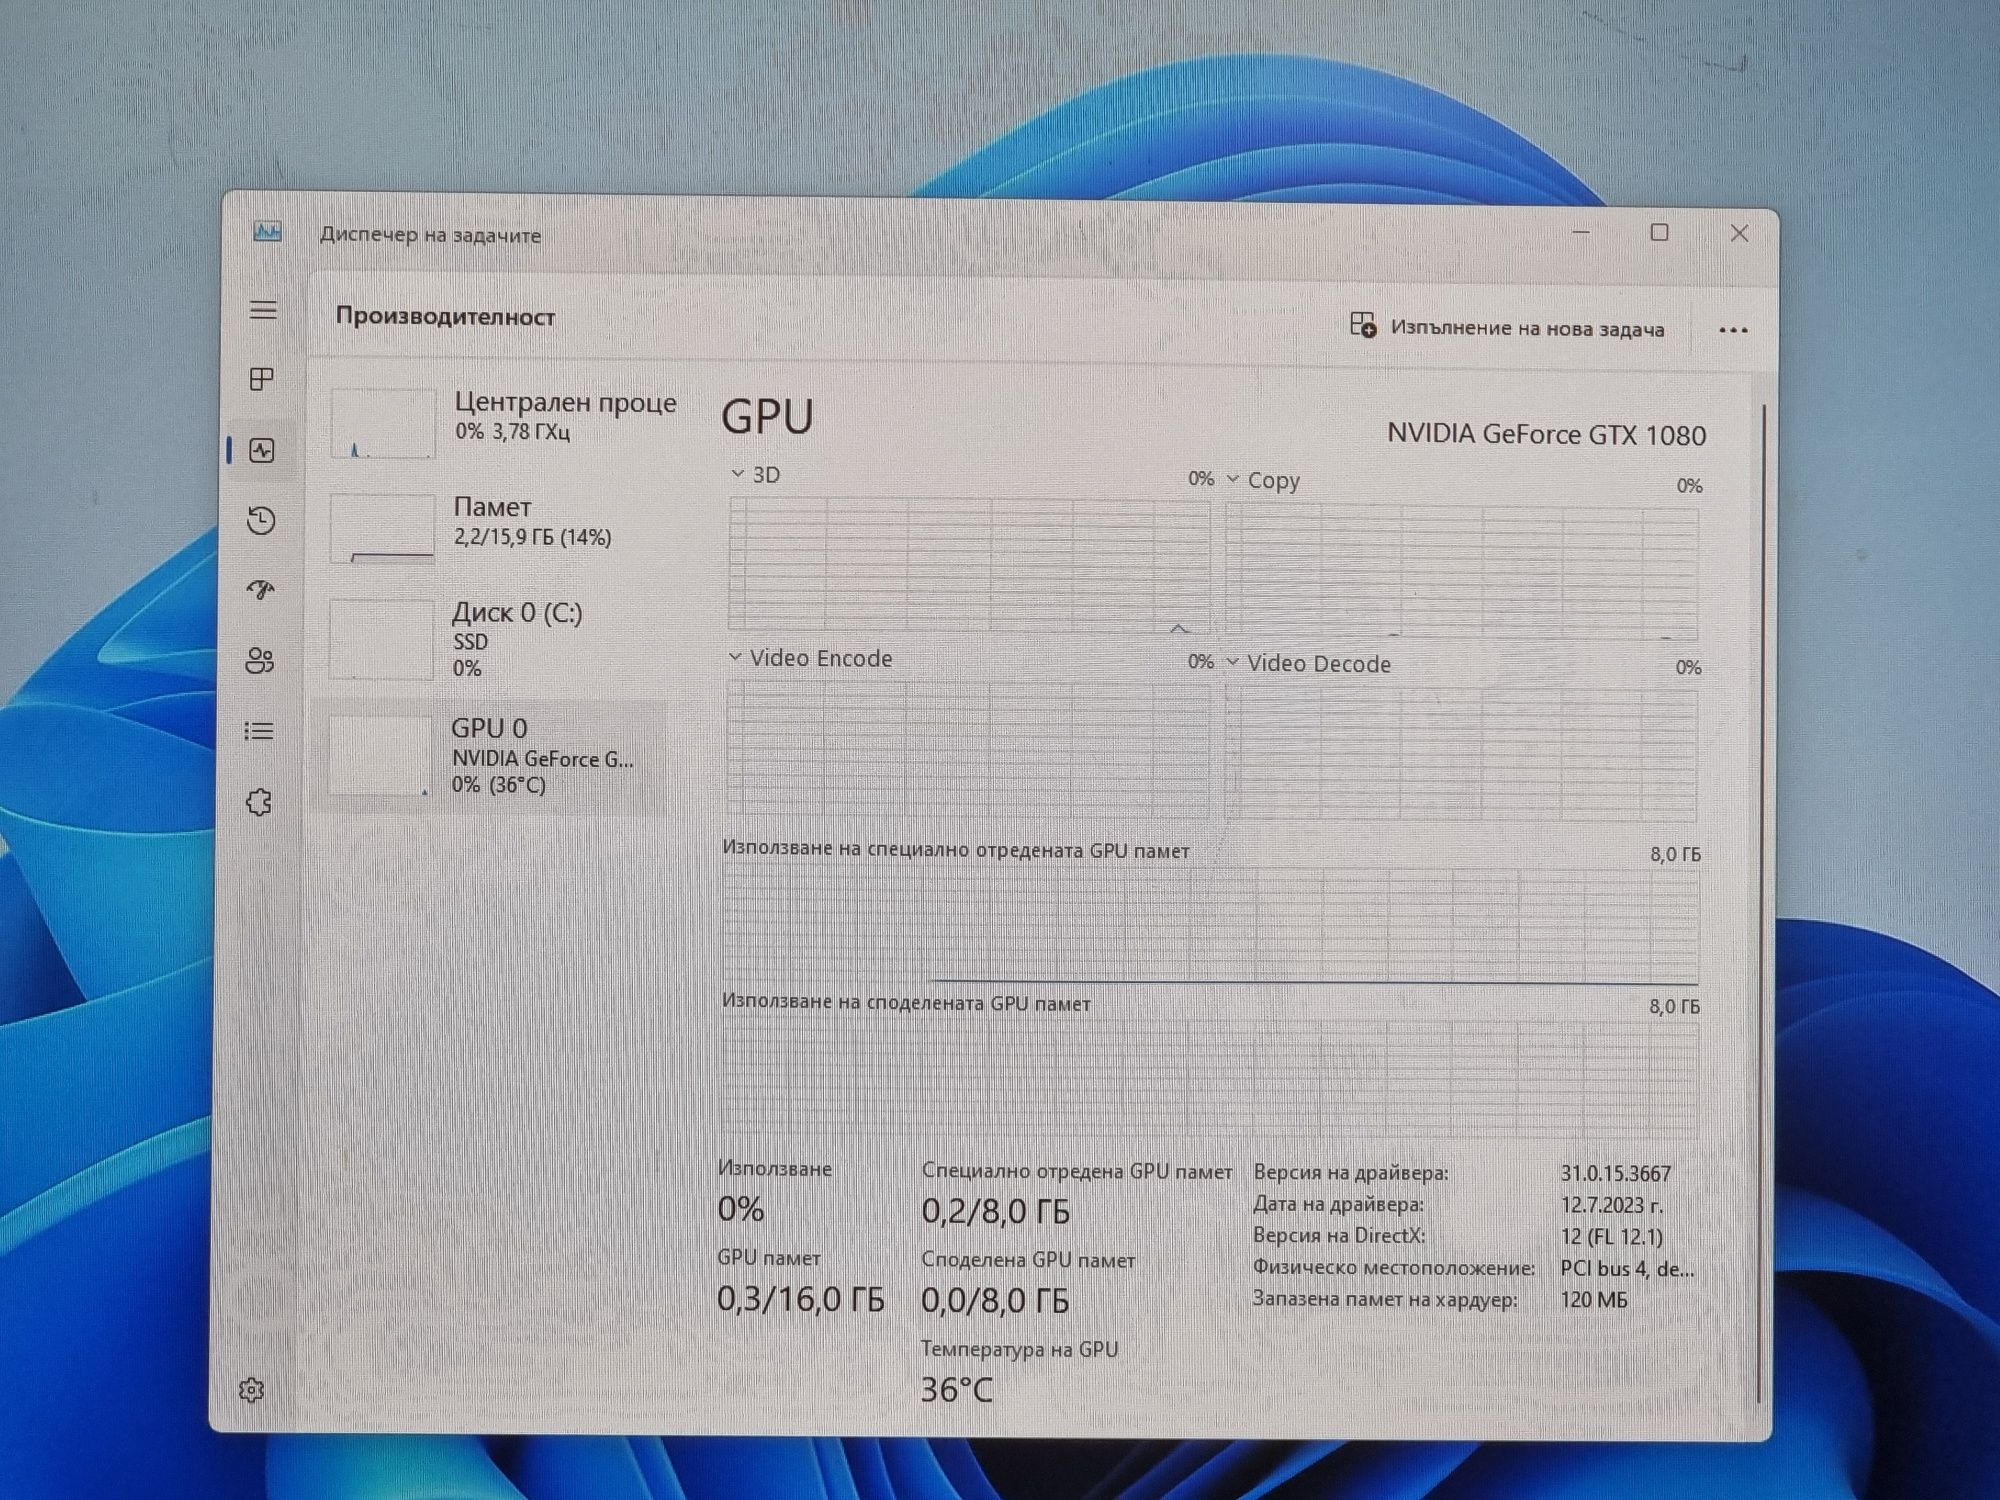Click the Video Decode usage graph
This screenshot has width=2000, height=1500.
coord(1461,754)
